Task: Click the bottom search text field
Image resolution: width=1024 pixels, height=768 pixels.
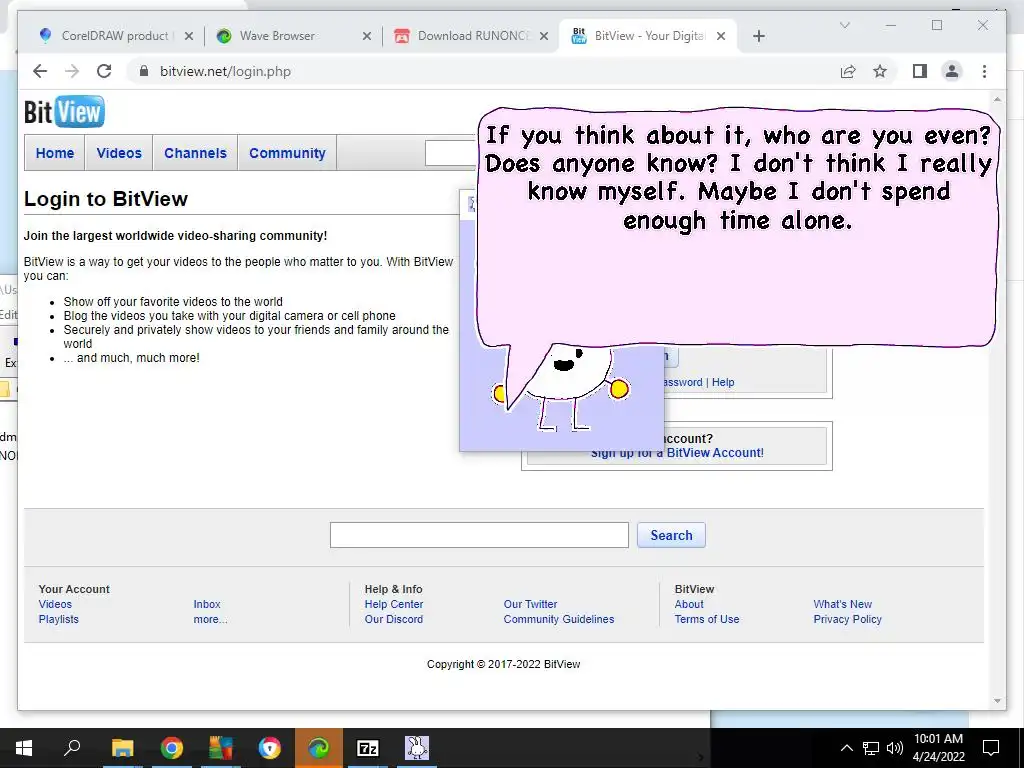Action: [479, 535]
